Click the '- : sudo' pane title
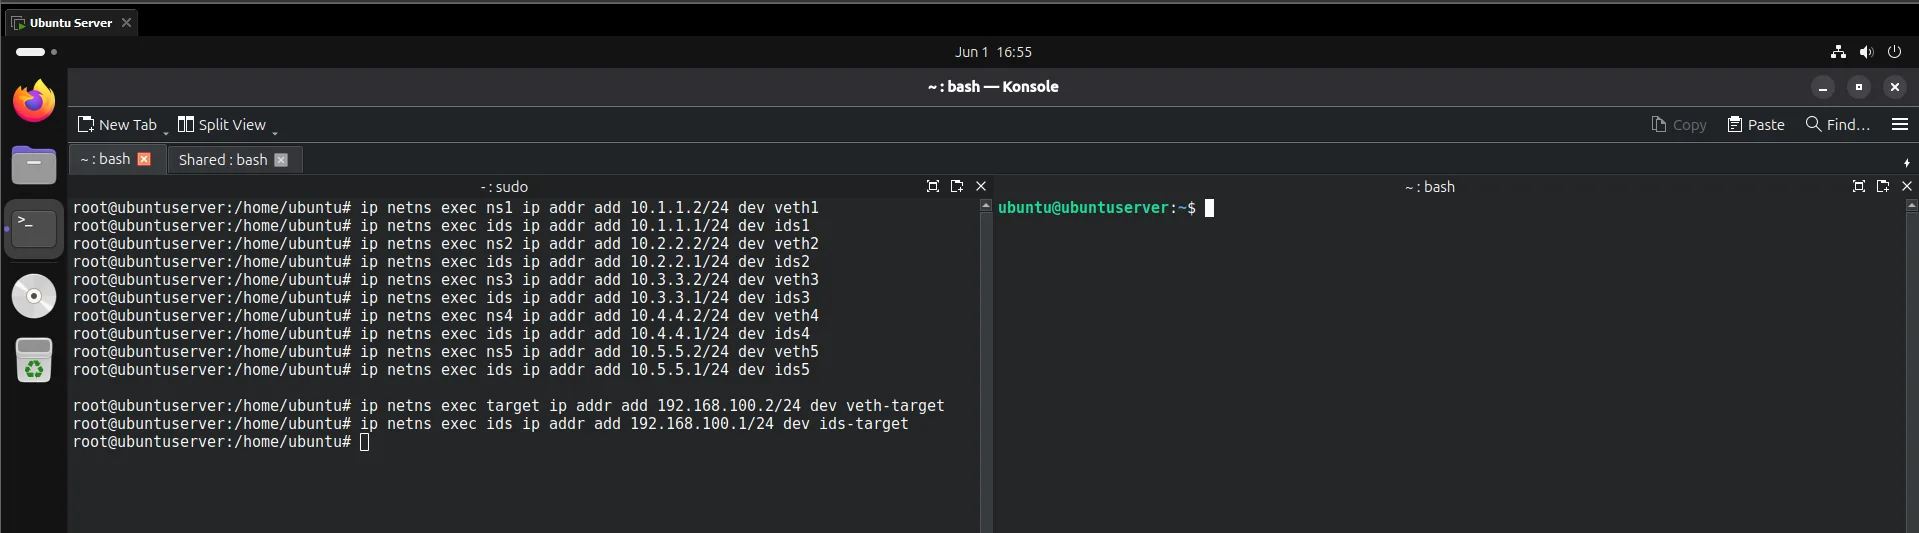 click(504, 187)
